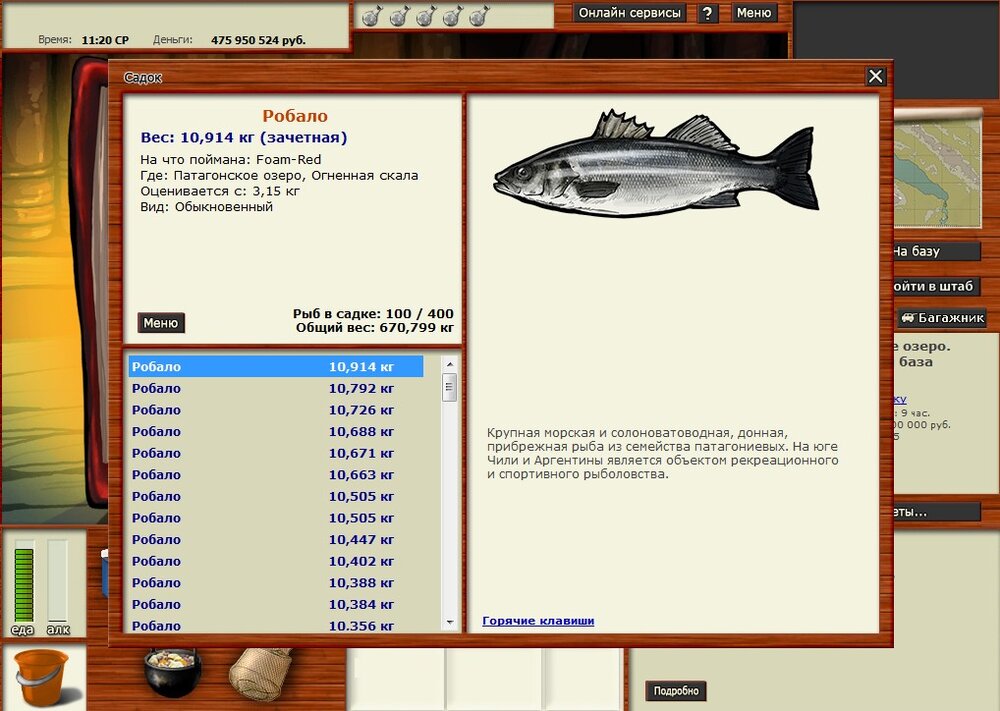The width and height of the screenshot is (1000, 711).
Task: Click the first medal icon in top bar
Action: point(371,16)
